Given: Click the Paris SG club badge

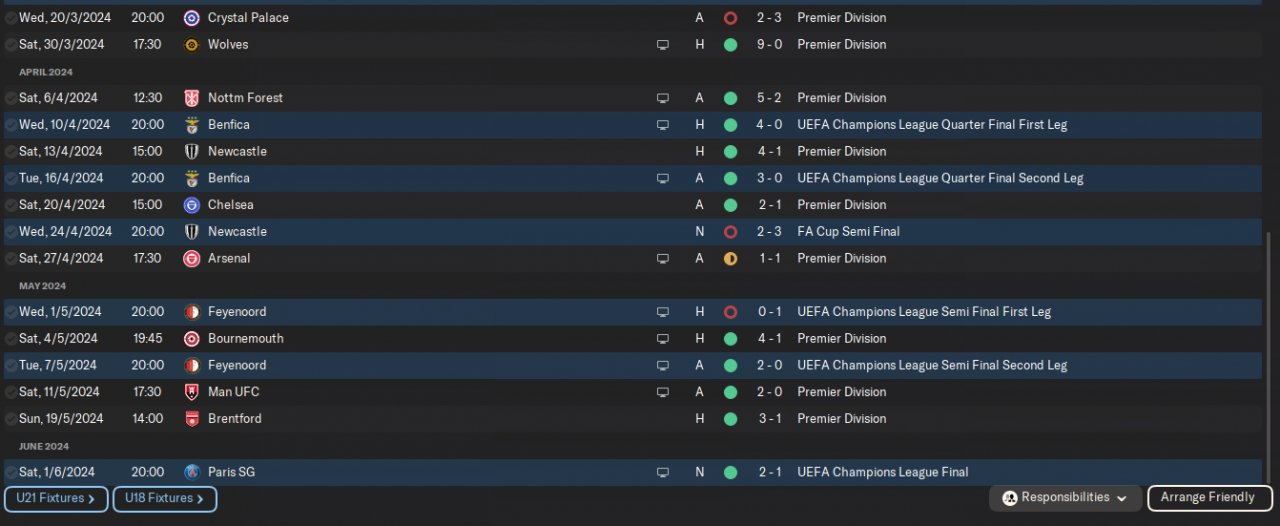Looking at the screenshot, I should 192,472.
